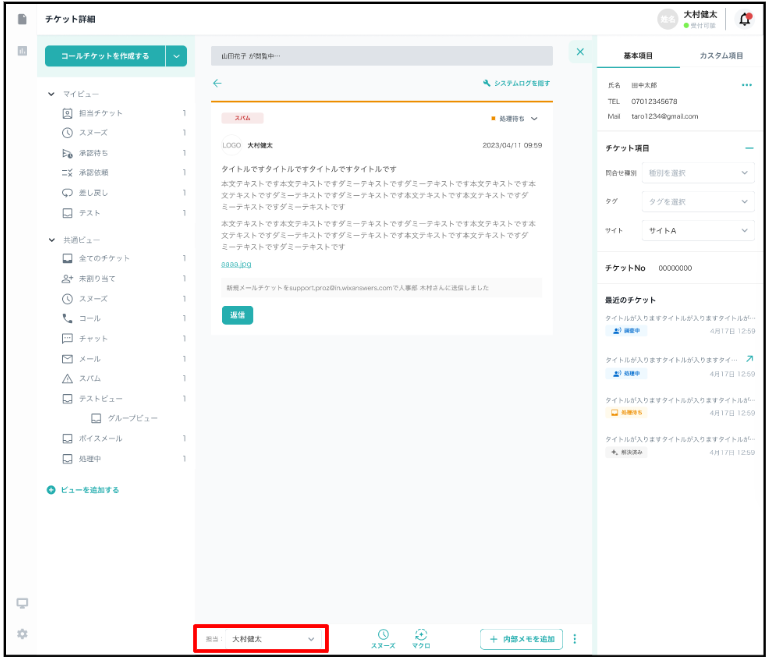Open the external link arrow on recent ticket
The height and width of the screenshot is (658, 770).
pyautogui.click(x=750, y=358)
